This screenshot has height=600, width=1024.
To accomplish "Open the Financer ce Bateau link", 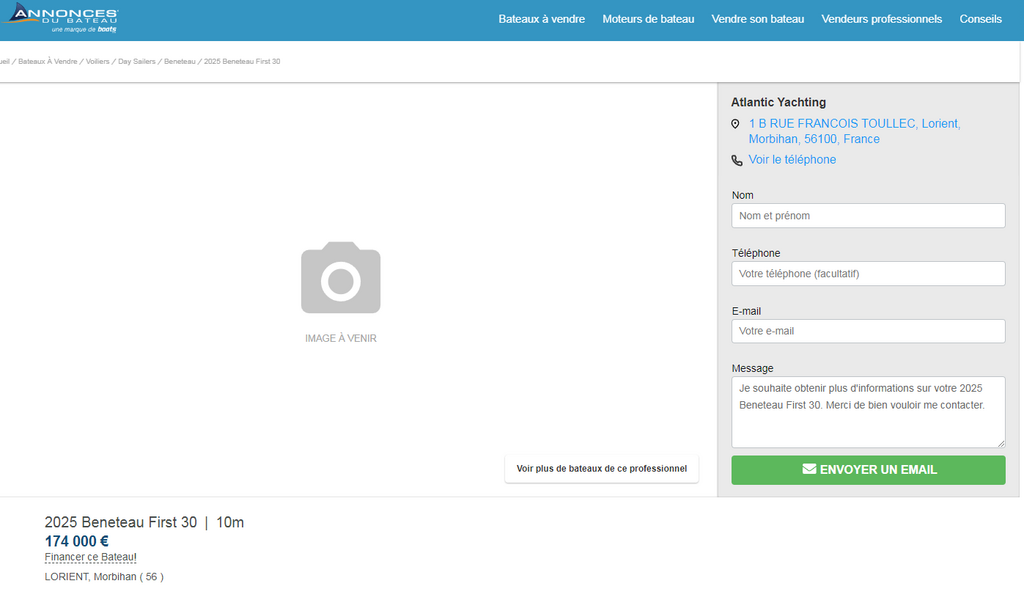I will click(91, 558).
